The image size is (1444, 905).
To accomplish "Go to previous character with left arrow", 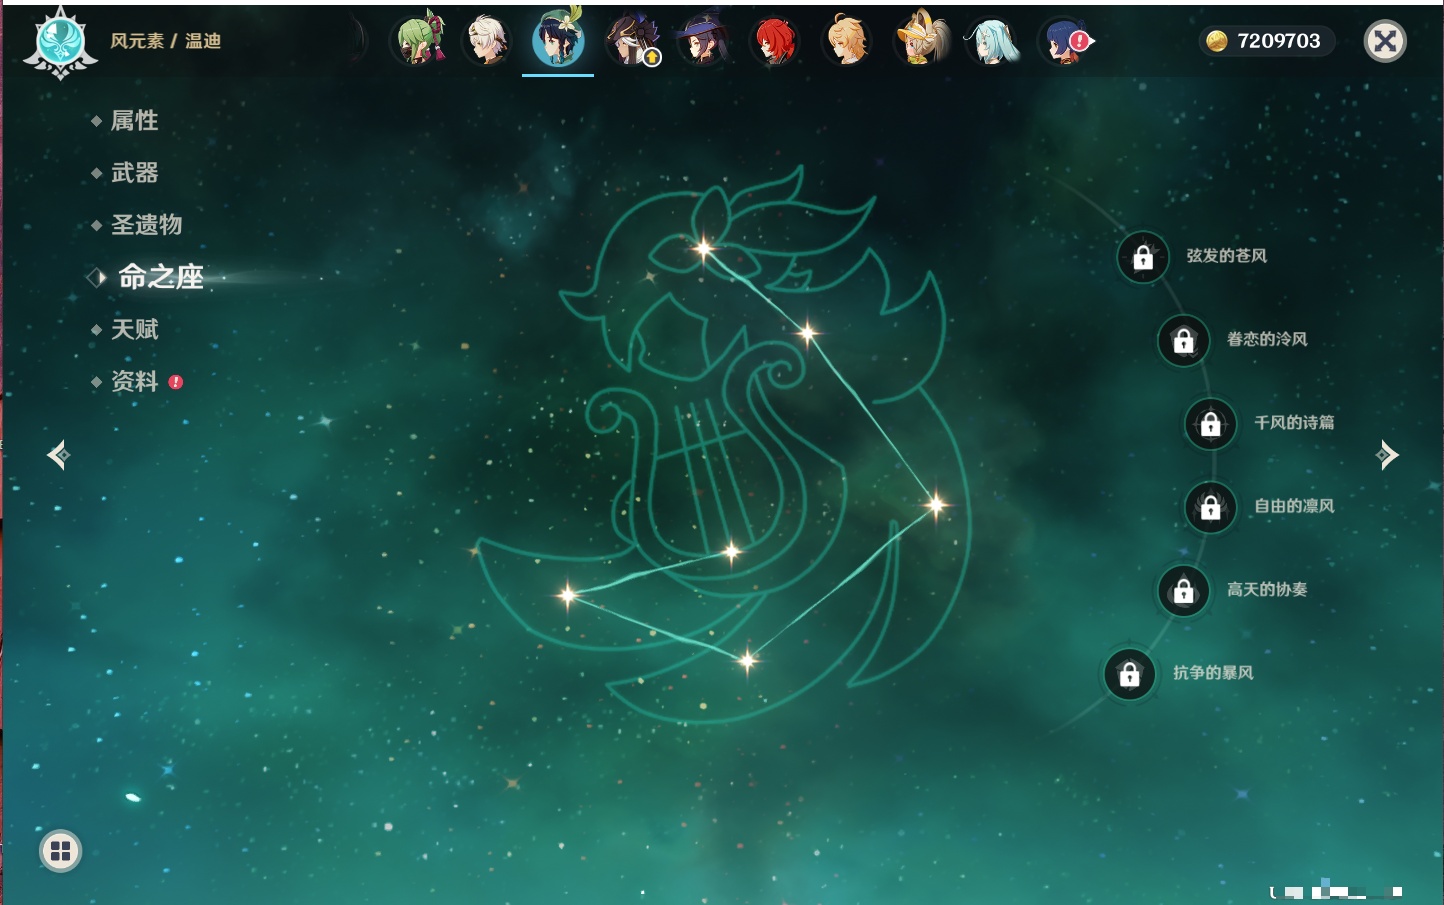I will 58,455.
